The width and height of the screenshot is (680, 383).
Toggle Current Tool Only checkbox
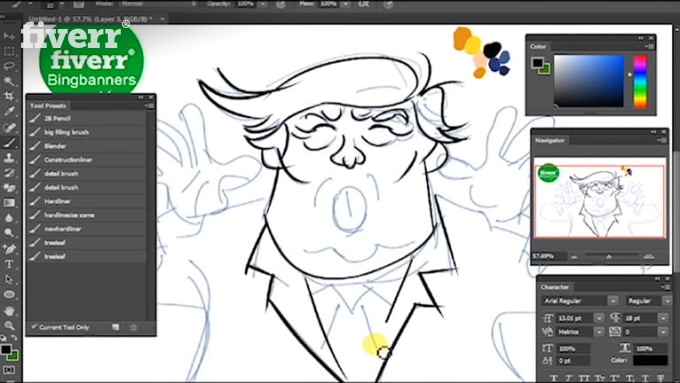click(x=34, y=327)
